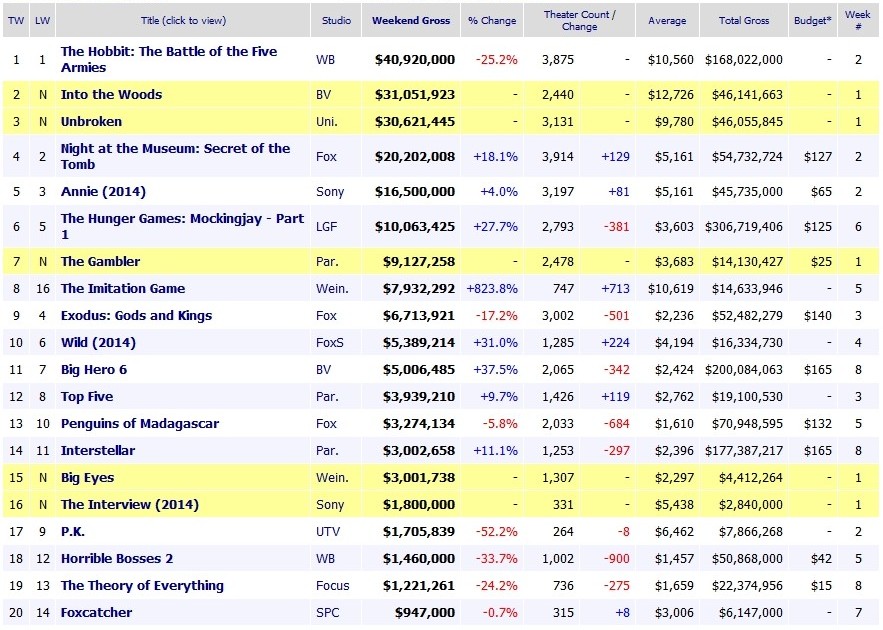Screen dimensions: 883x630
Task: Select total gross $177,387,217
Action: pos(744,450)
